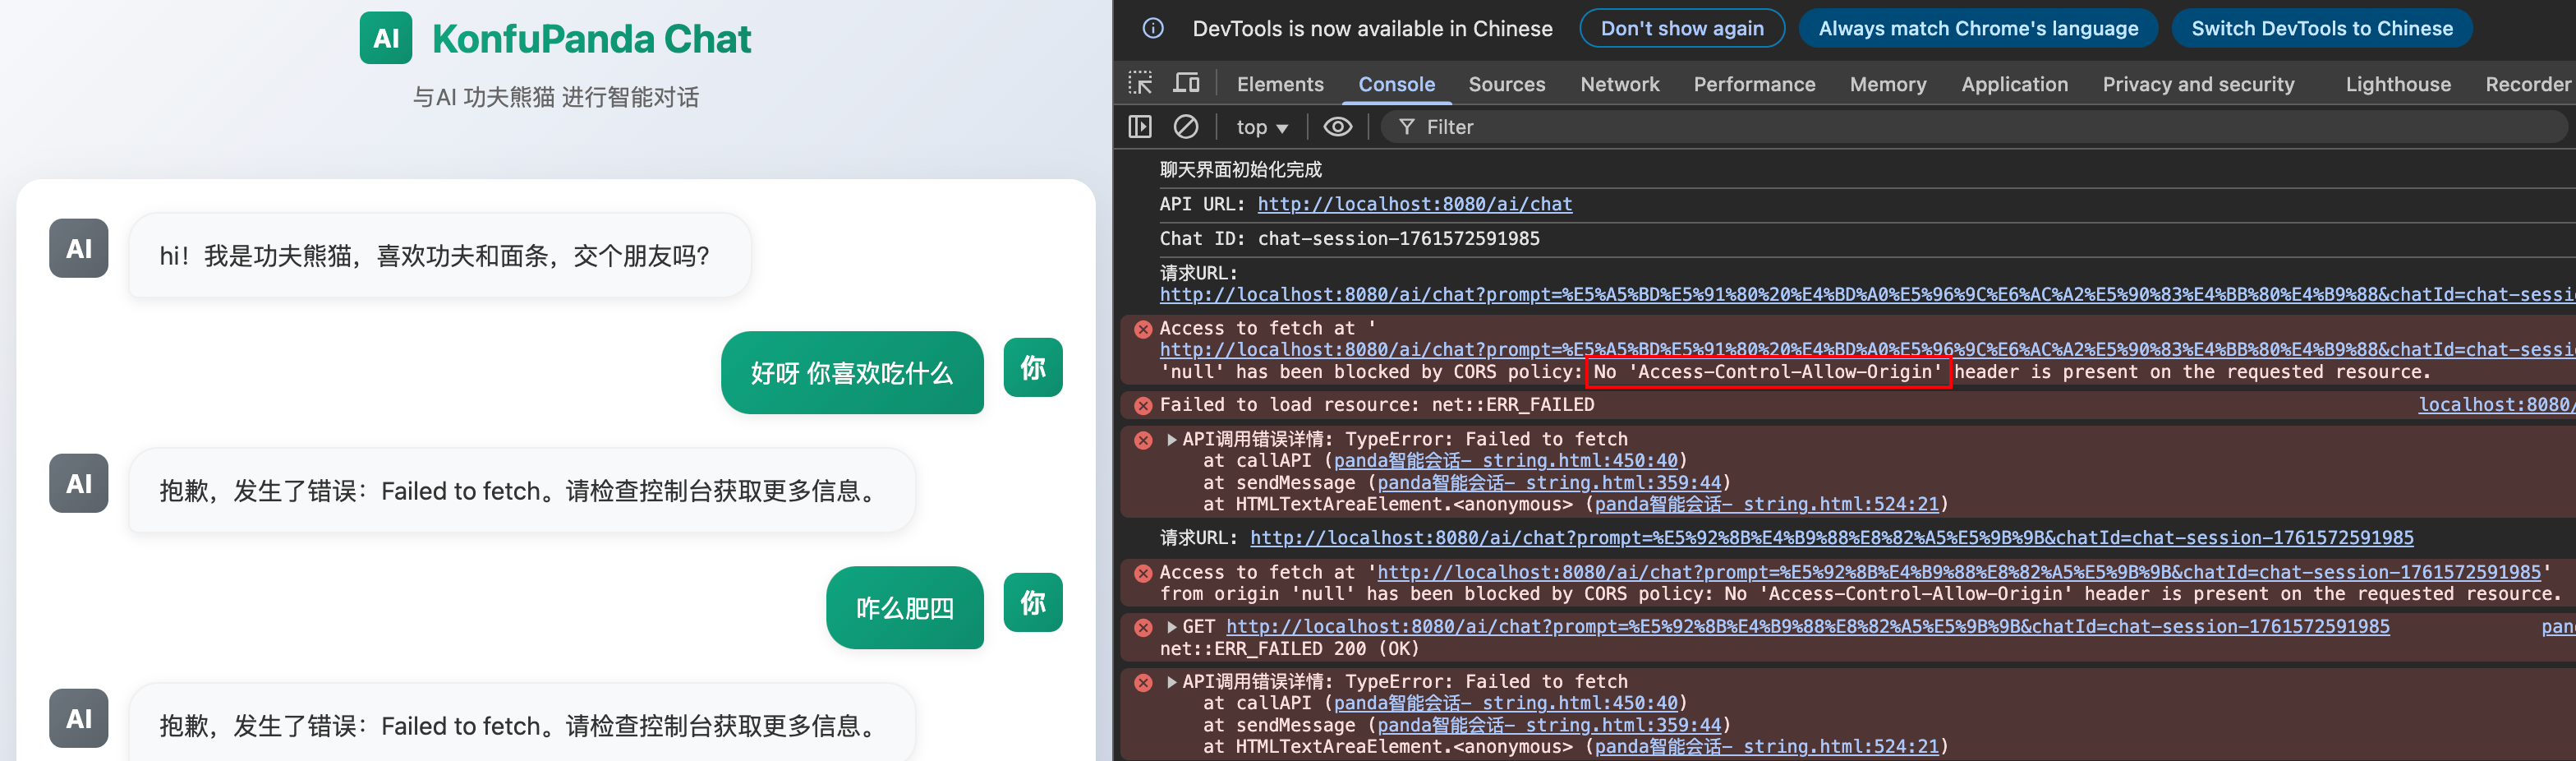Go to the Performance tab
This screenshot has height=761, width=2576.
tap(1754, 84)
